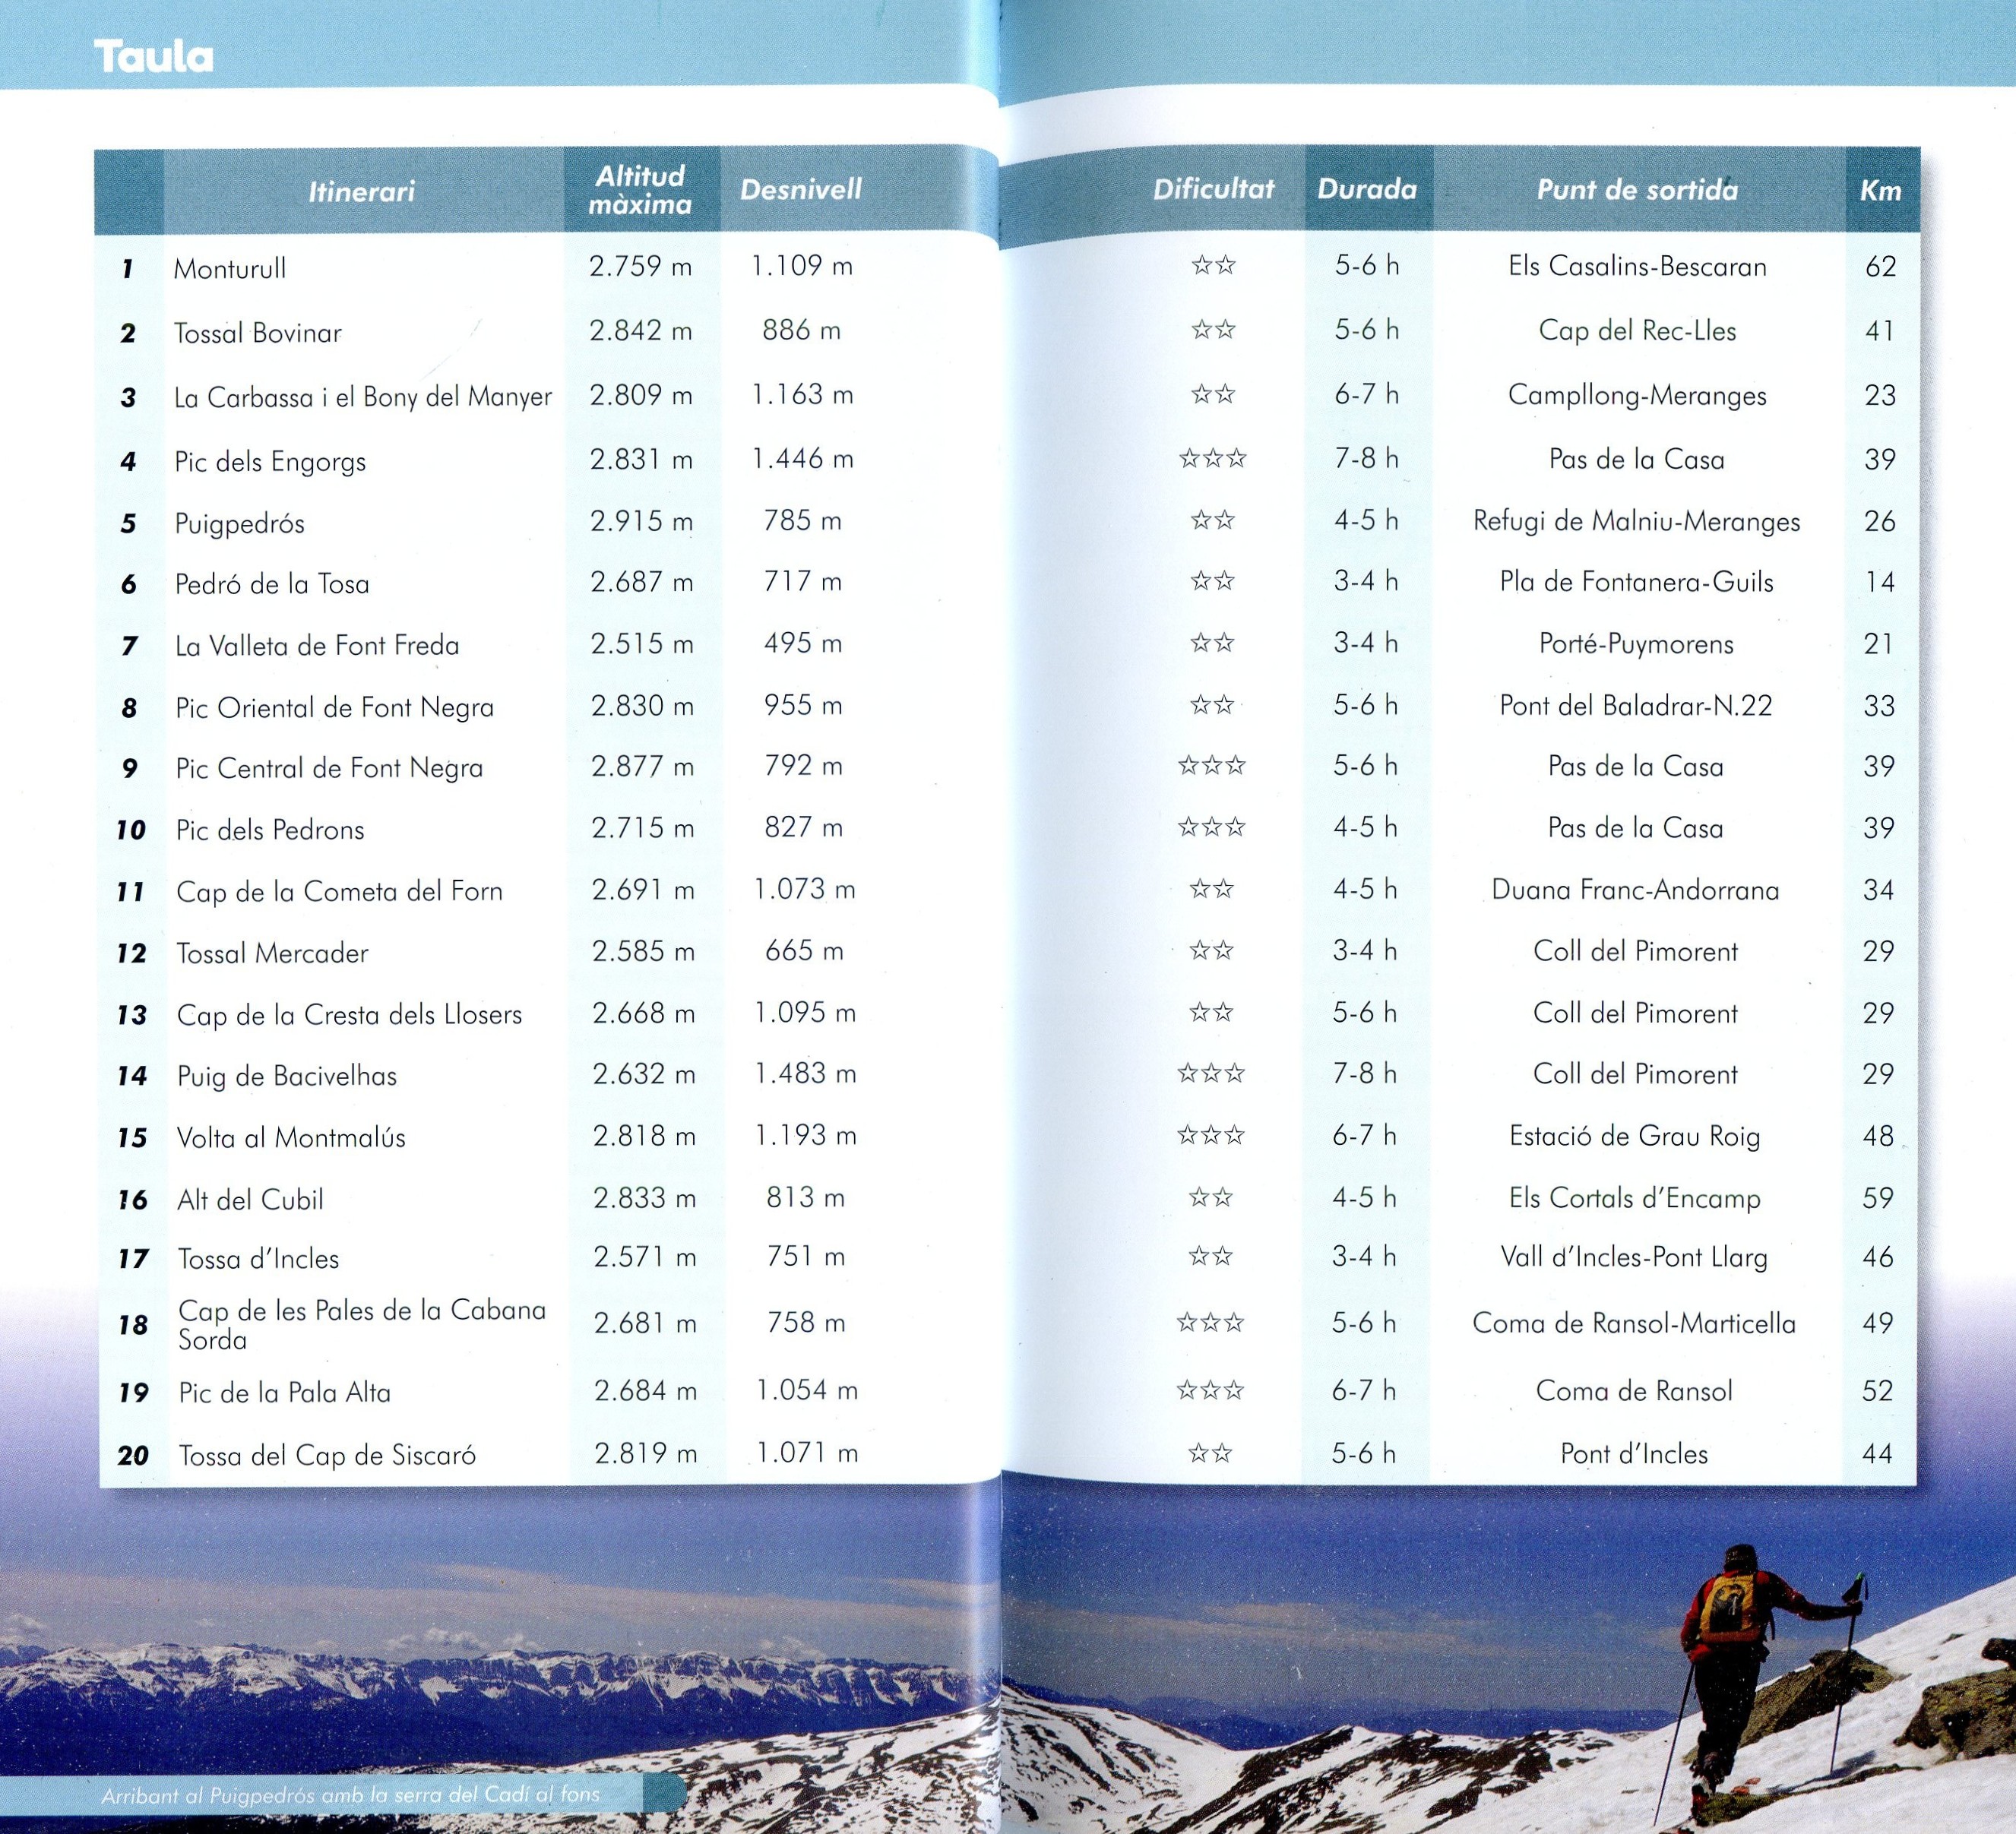The height and width of the screenshot is (1834, 2016).
Task: Click the Puigpedrós photo caption
Action: pos(350,1795)
